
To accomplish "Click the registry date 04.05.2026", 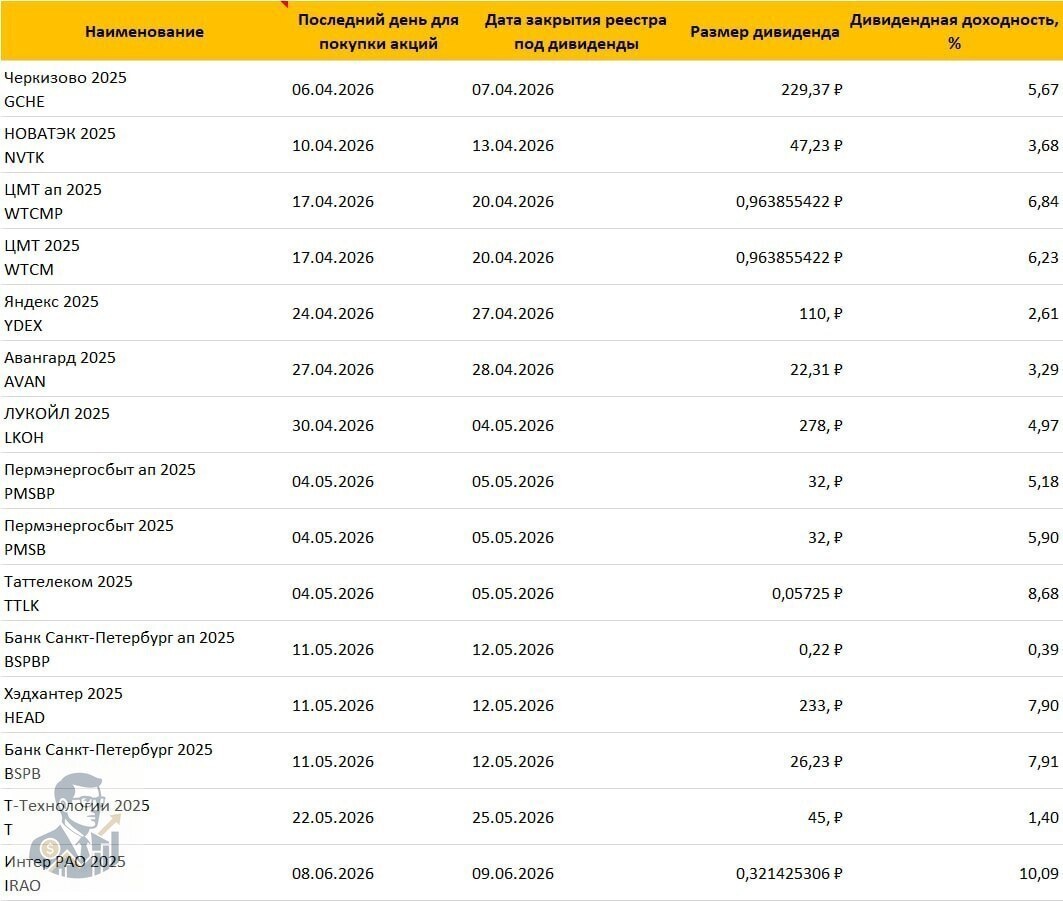I will pyautogui.click(x=513, y=426).
